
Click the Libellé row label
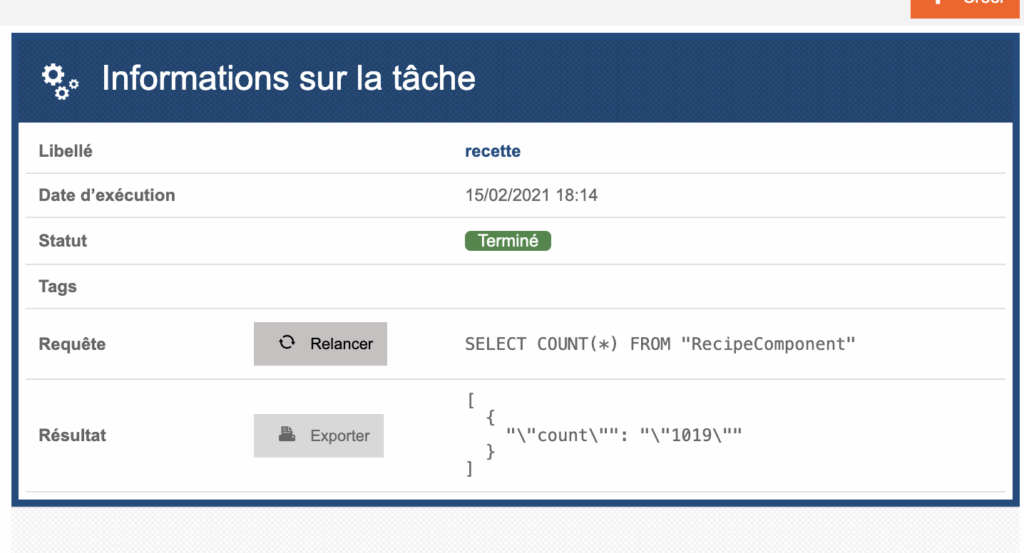[65, 152]
